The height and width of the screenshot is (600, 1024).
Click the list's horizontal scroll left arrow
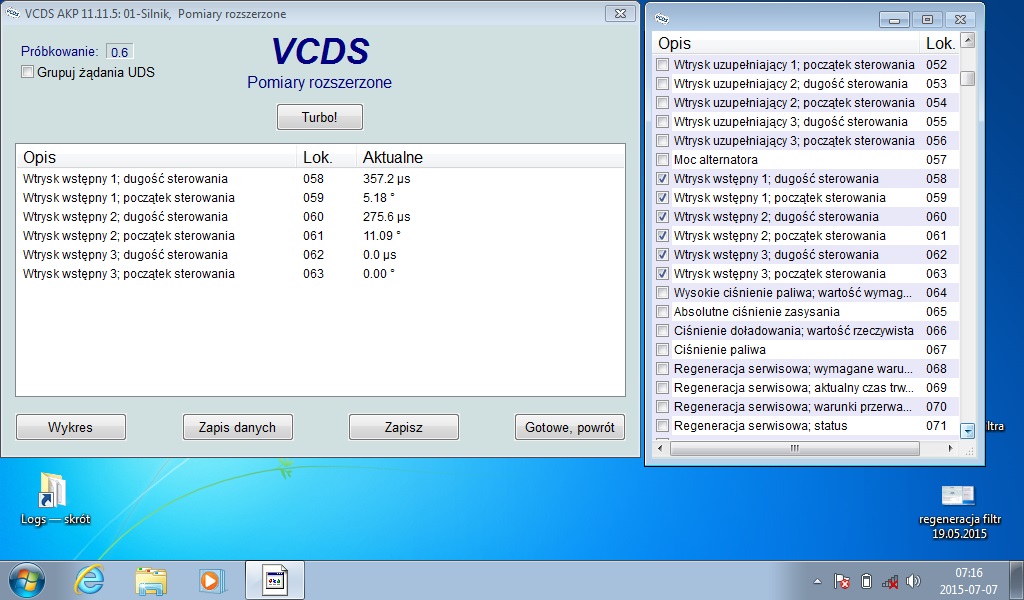(660, 449)
